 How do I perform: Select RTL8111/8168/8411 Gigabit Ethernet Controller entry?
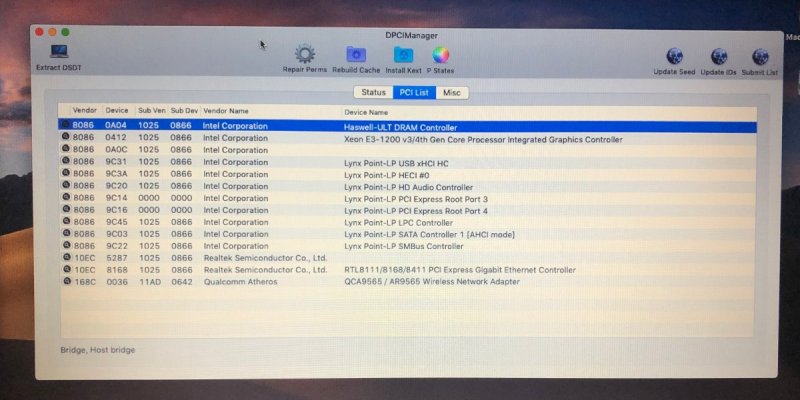[x=460, y=270]
